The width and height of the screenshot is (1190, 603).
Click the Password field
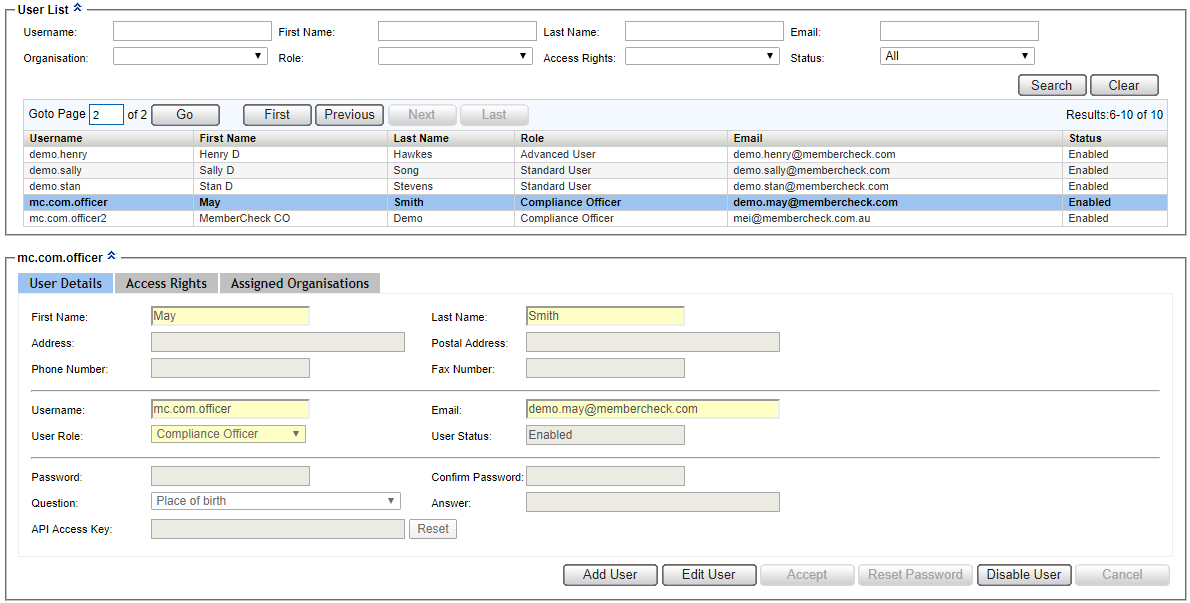[x=230, y=476]
